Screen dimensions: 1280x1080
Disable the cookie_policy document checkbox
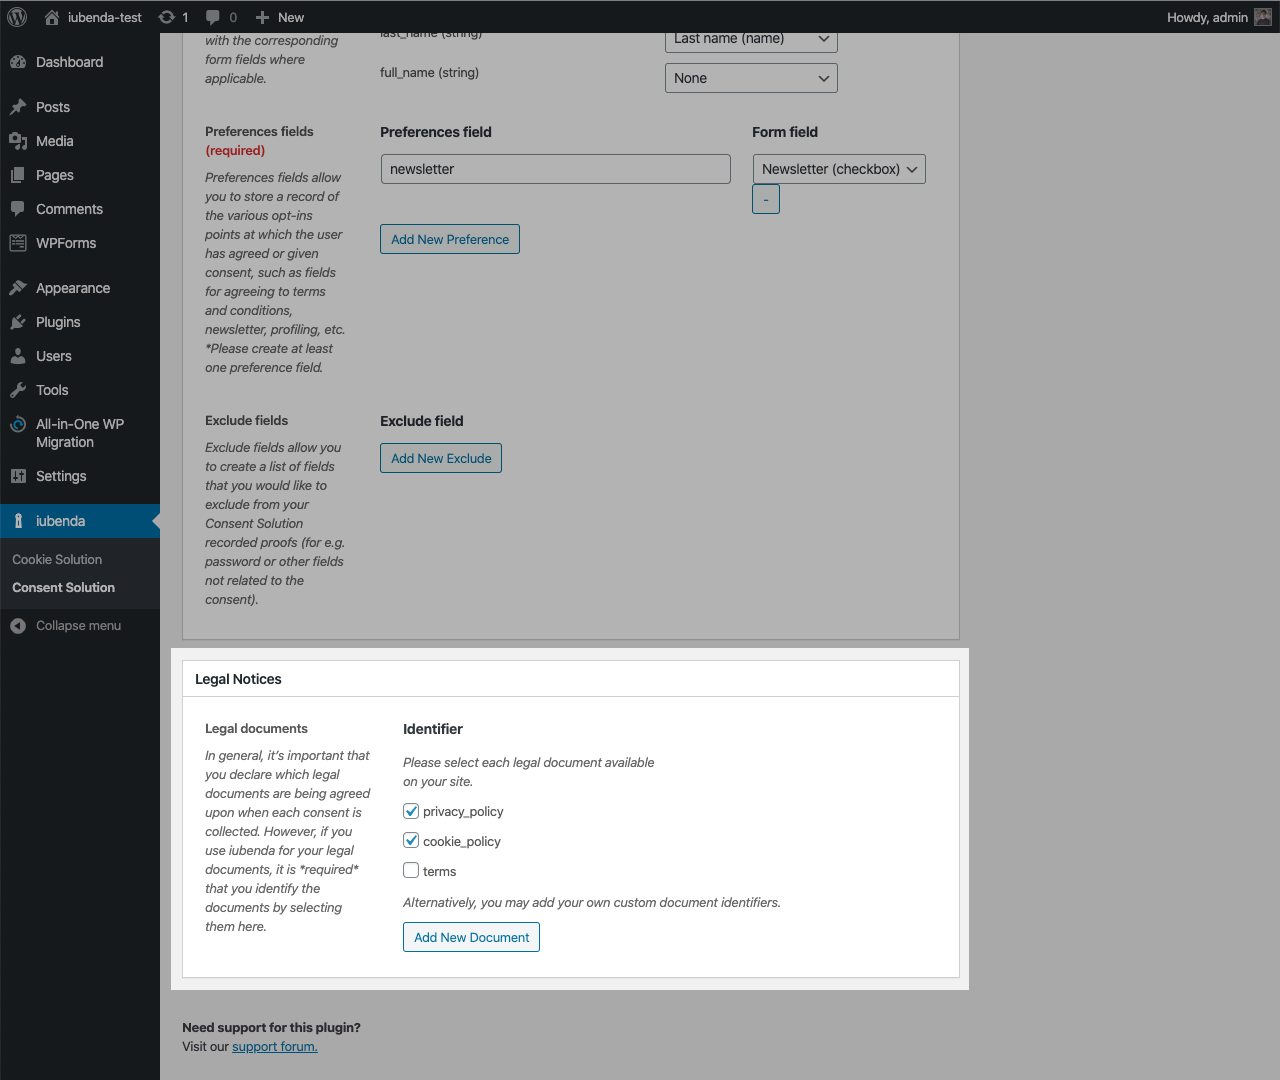point(410,840)
